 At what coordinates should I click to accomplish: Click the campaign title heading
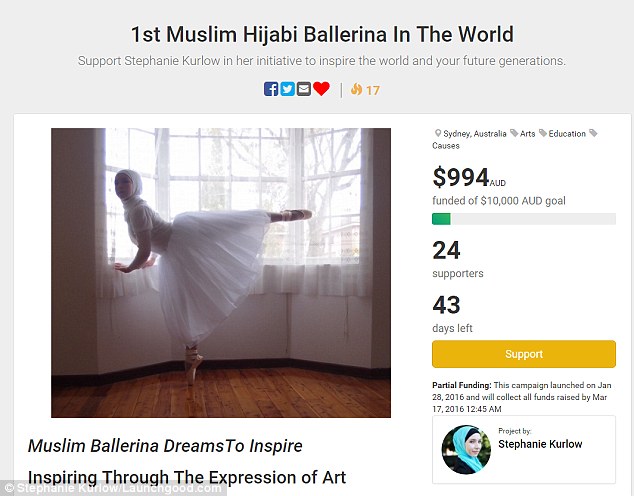point(322,34)
